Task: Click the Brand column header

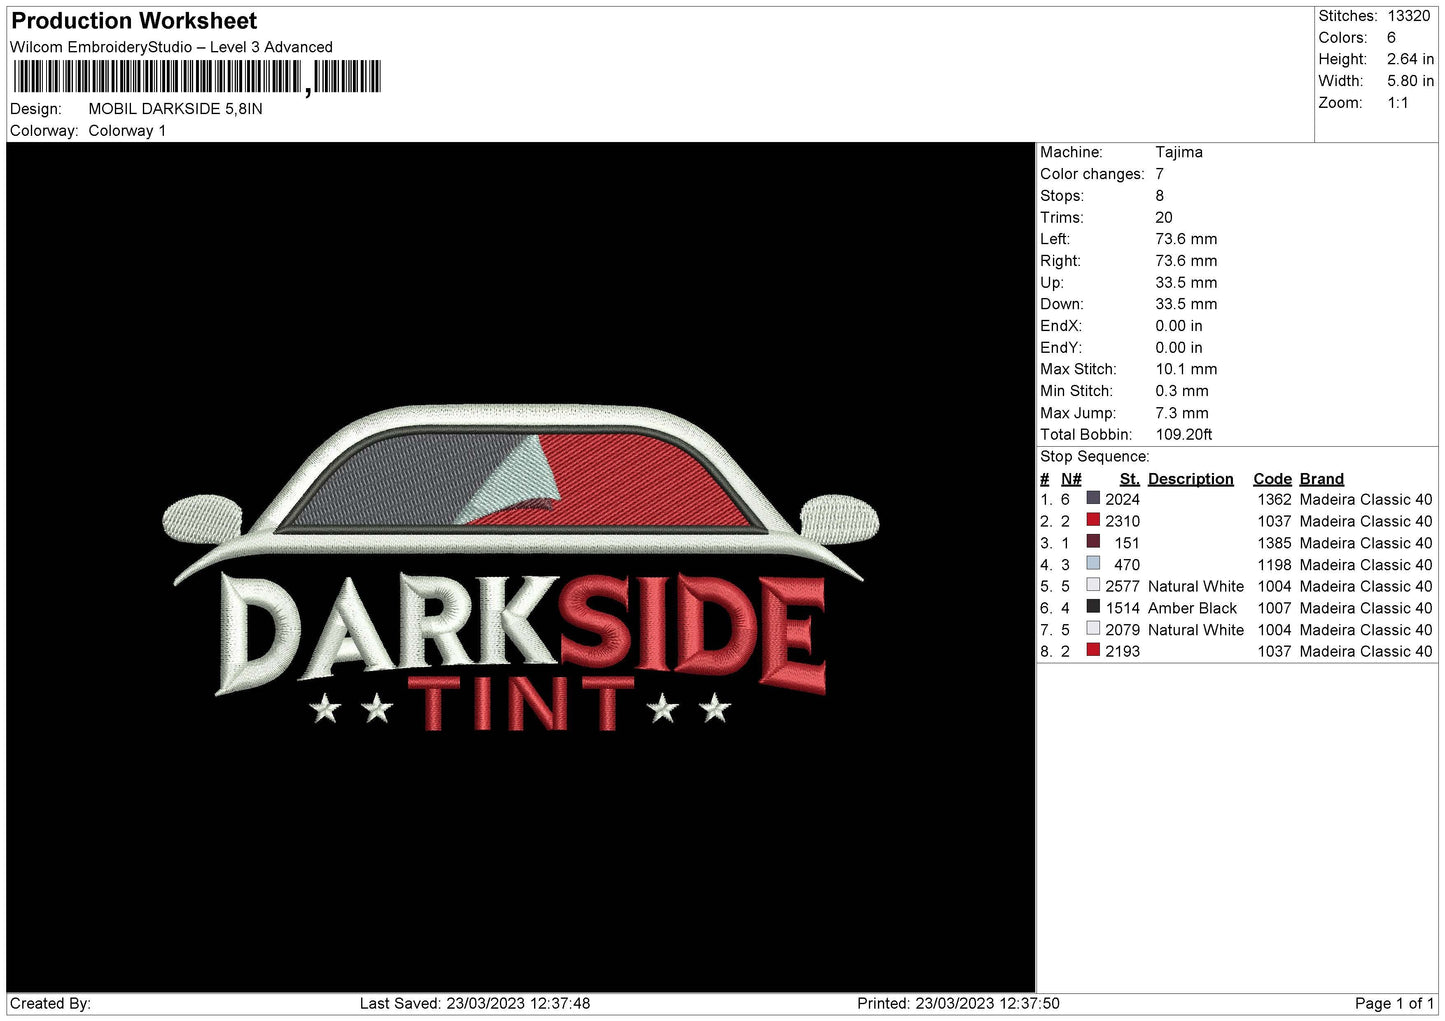Action: (1322, 479)
